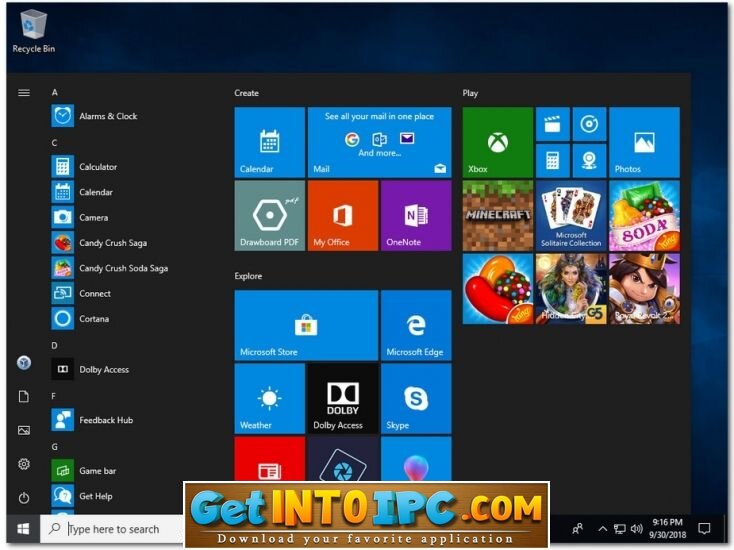Screen dimensions: 734x550
Task: Open network icon in system tray
Action: point(619,529)
